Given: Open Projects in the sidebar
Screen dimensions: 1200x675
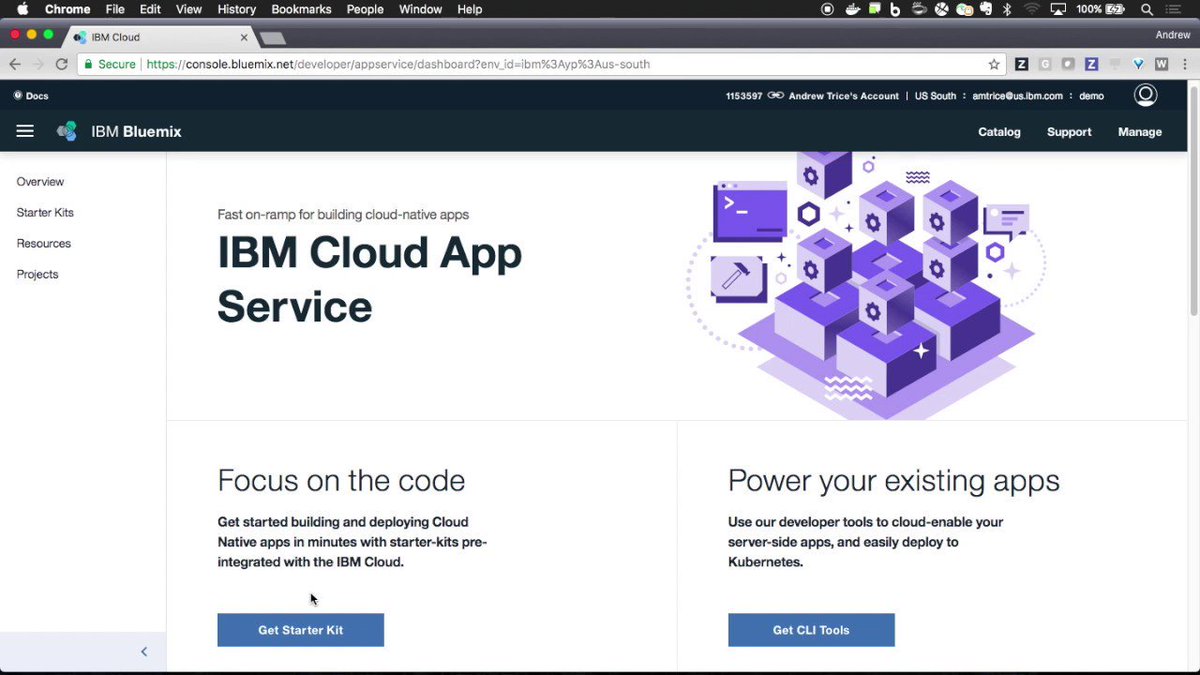Looking at the screenshot, I should 38,275.
